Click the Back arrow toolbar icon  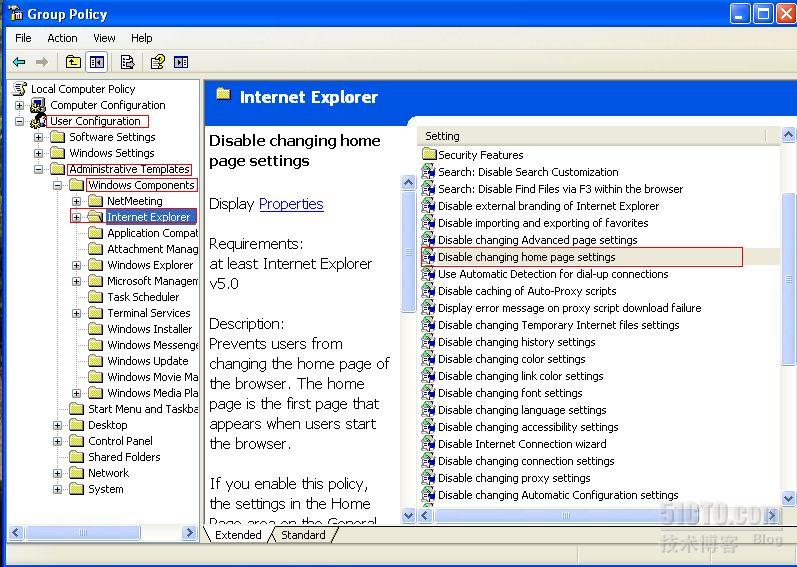tap(19, 62)
